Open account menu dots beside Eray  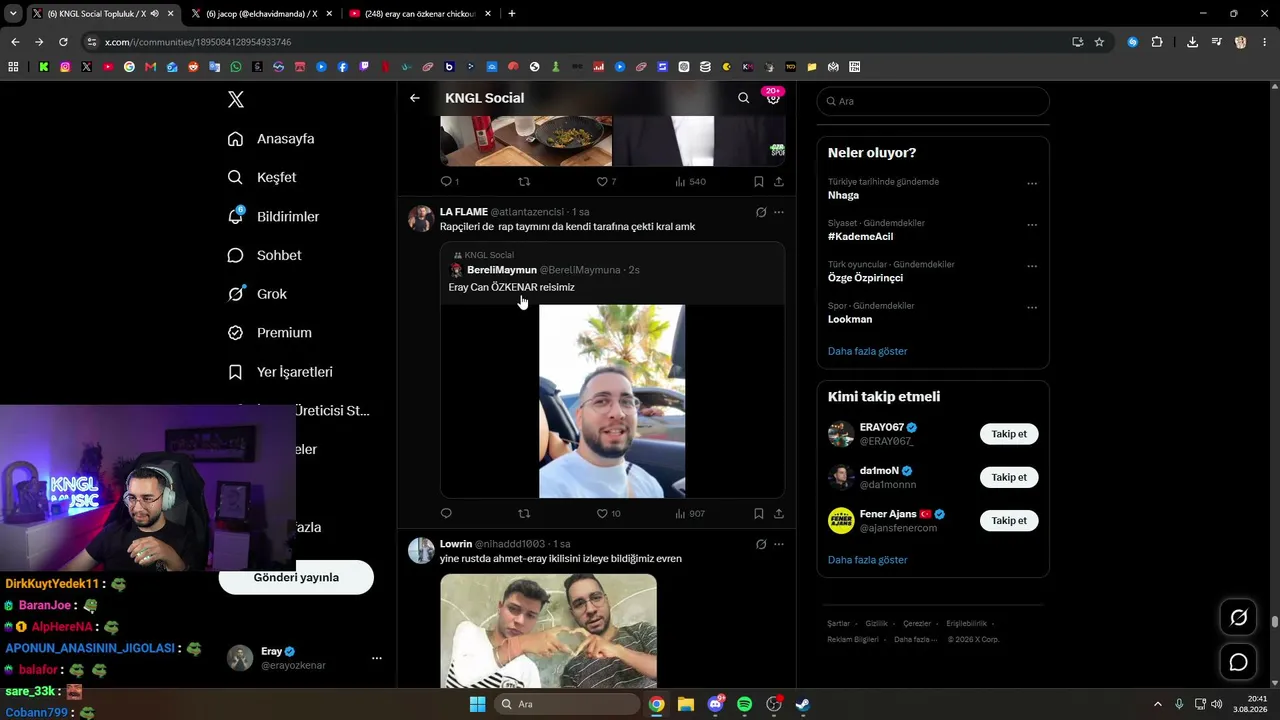[x=377, y=658]
